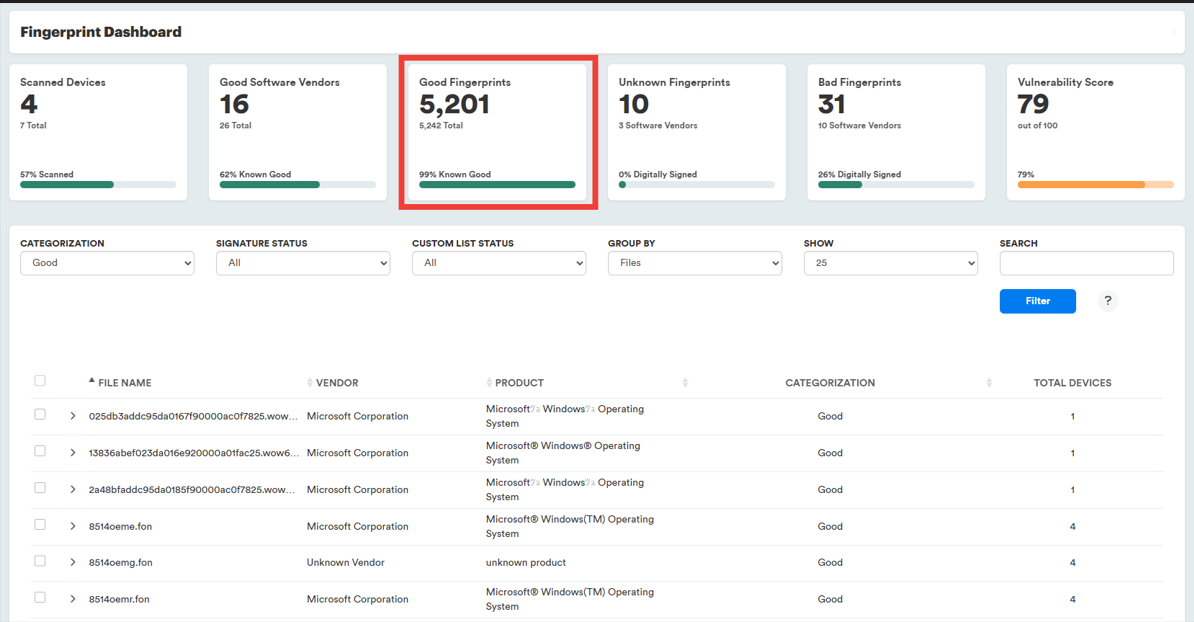
Task: Select the checkbox for 8514oemg.fon
Action: (40, 561)
